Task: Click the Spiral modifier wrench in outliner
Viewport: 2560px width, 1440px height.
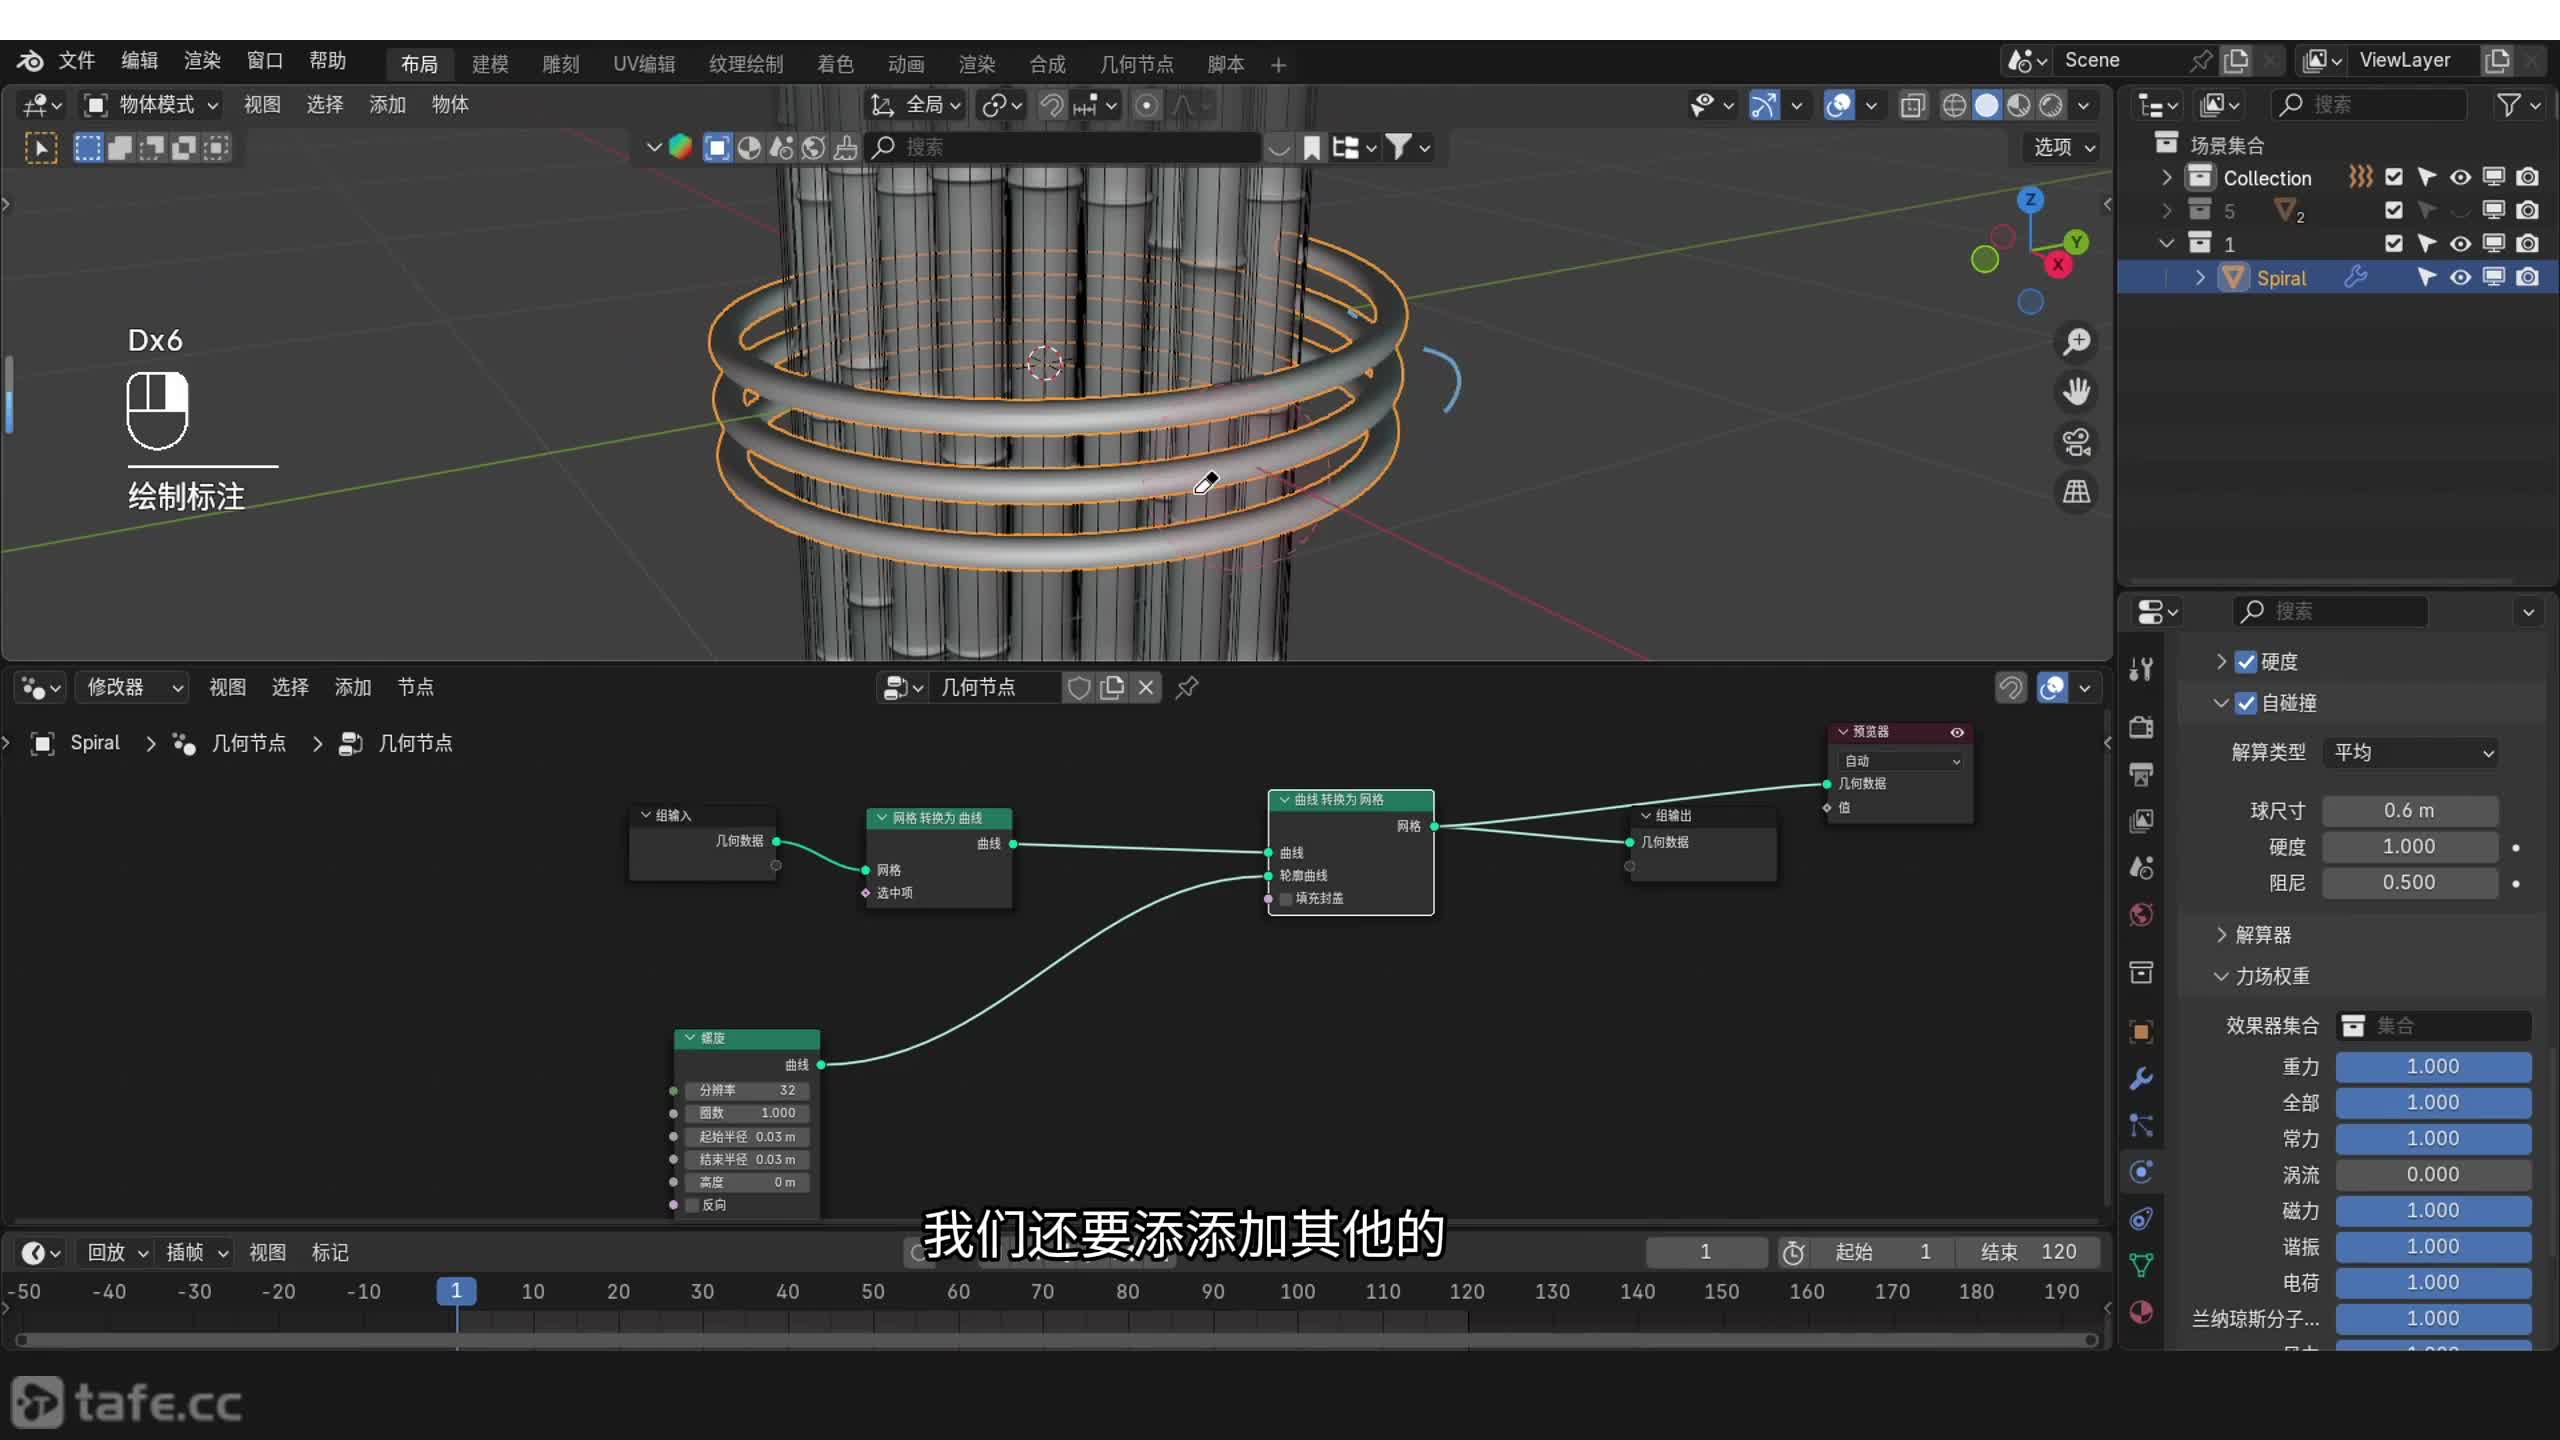Action: tap(2356, 277)
